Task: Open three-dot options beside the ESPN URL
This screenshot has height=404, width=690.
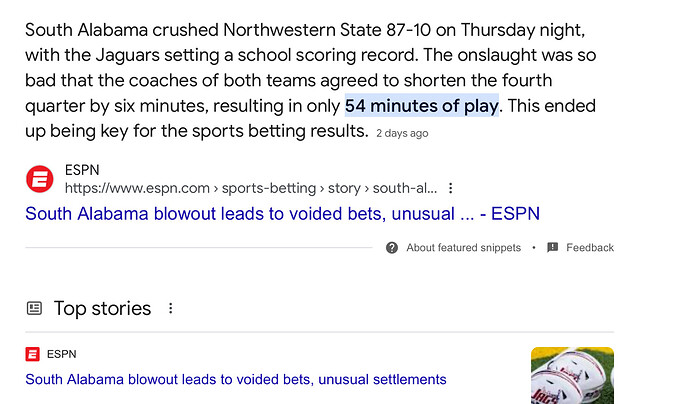Action: [x=451, y=188]
